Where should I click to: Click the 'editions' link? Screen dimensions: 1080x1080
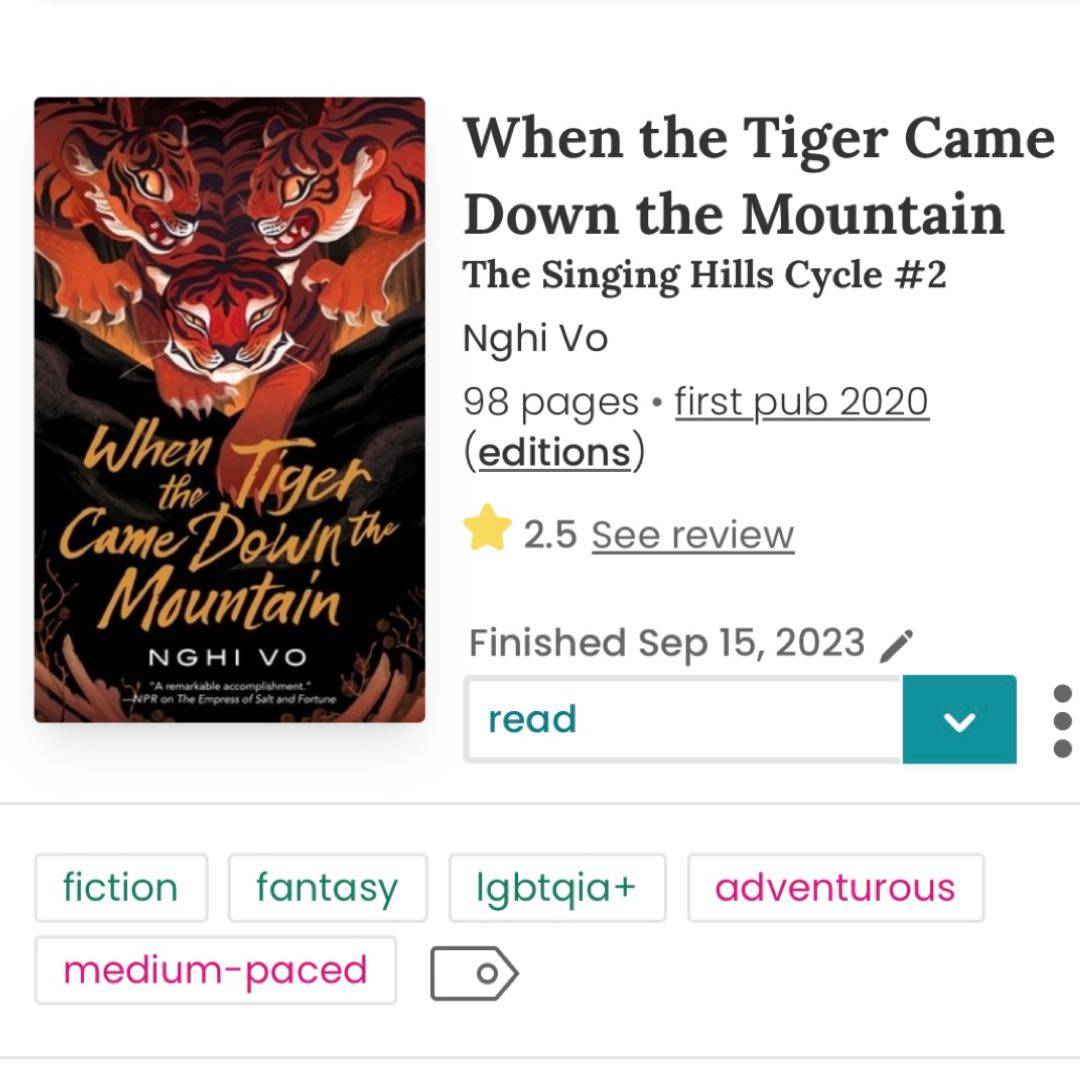coord(555,452)
